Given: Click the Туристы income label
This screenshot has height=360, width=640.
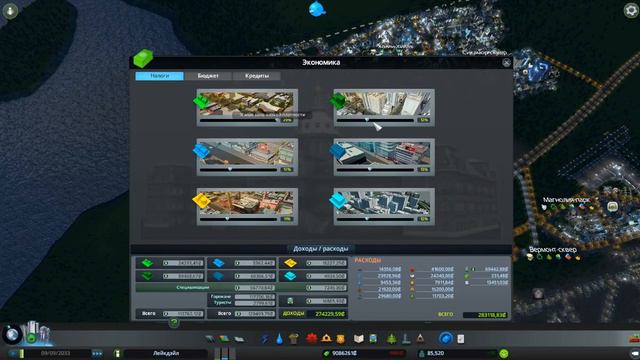Looking at the screenshot, I should [x=222, y=303].
